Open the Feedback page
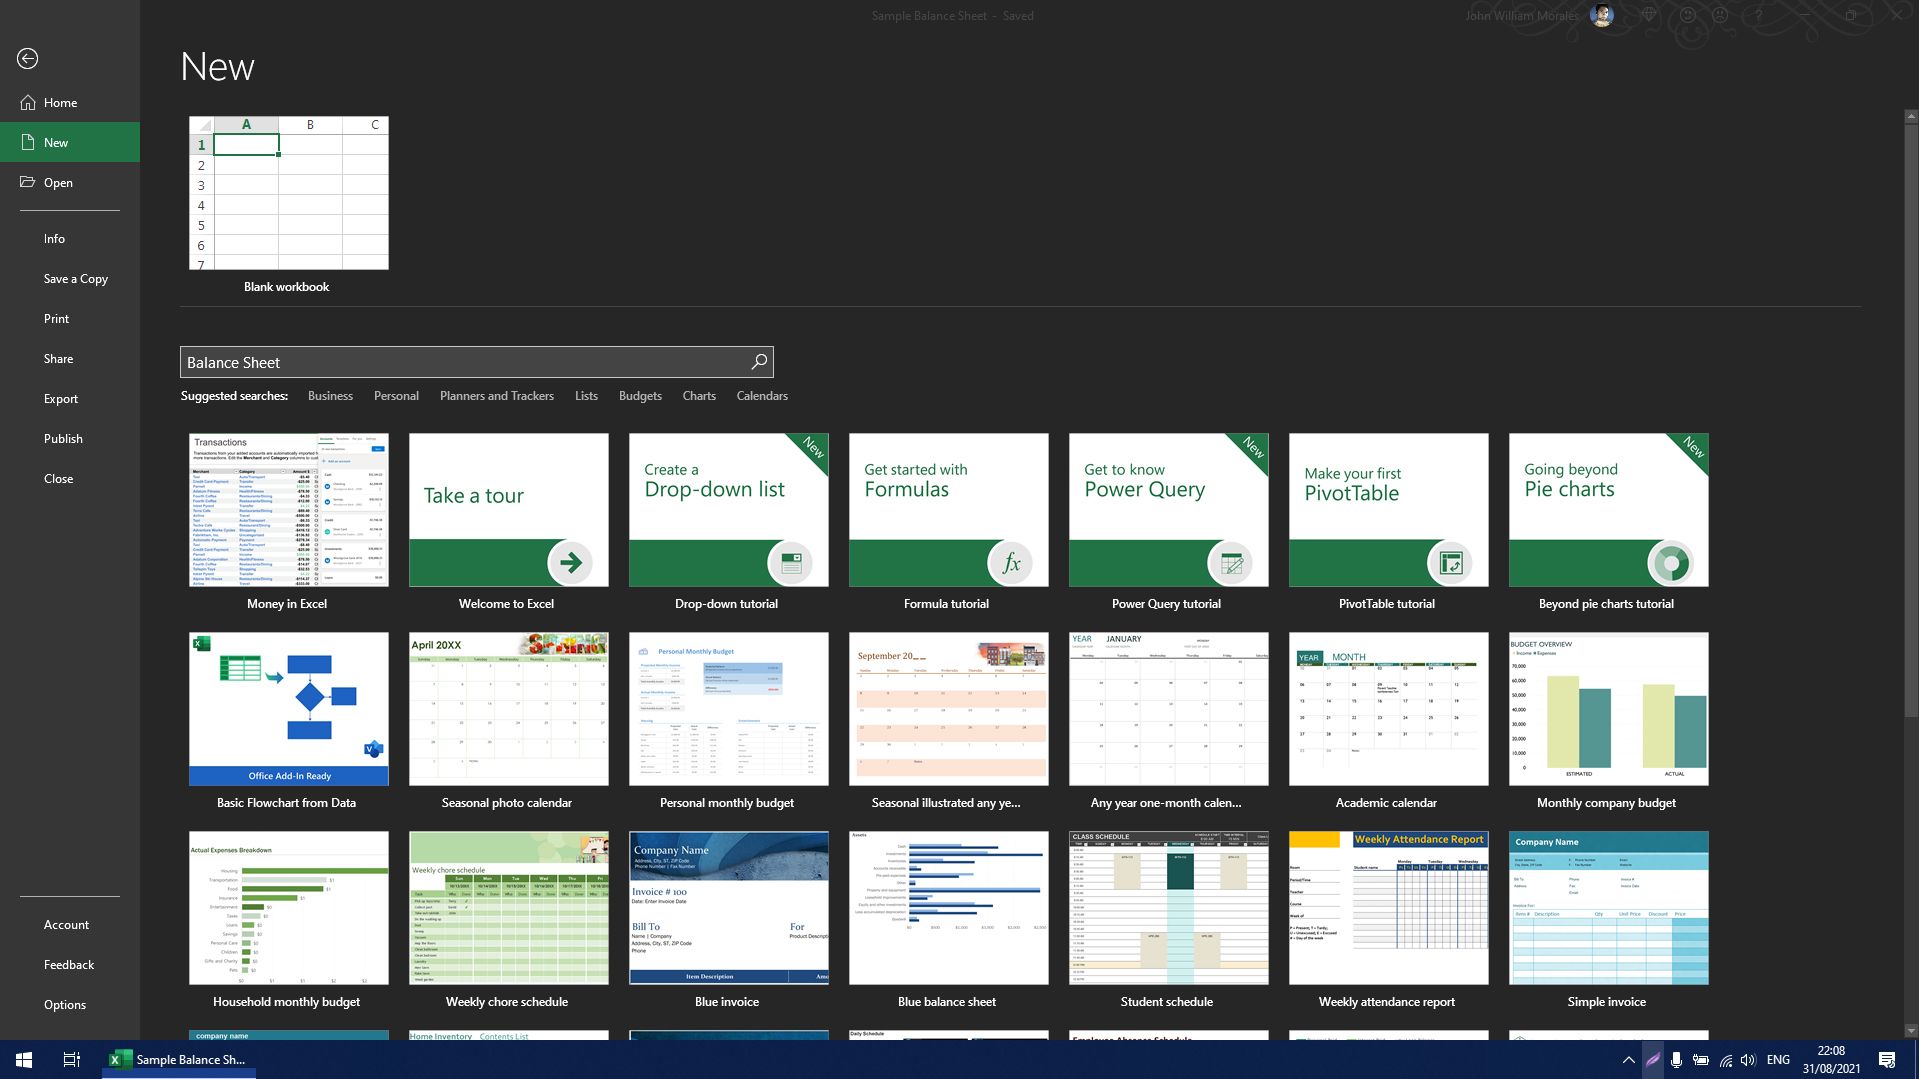Viewport: 1919px width, 1079px height. tap(70, 964)
